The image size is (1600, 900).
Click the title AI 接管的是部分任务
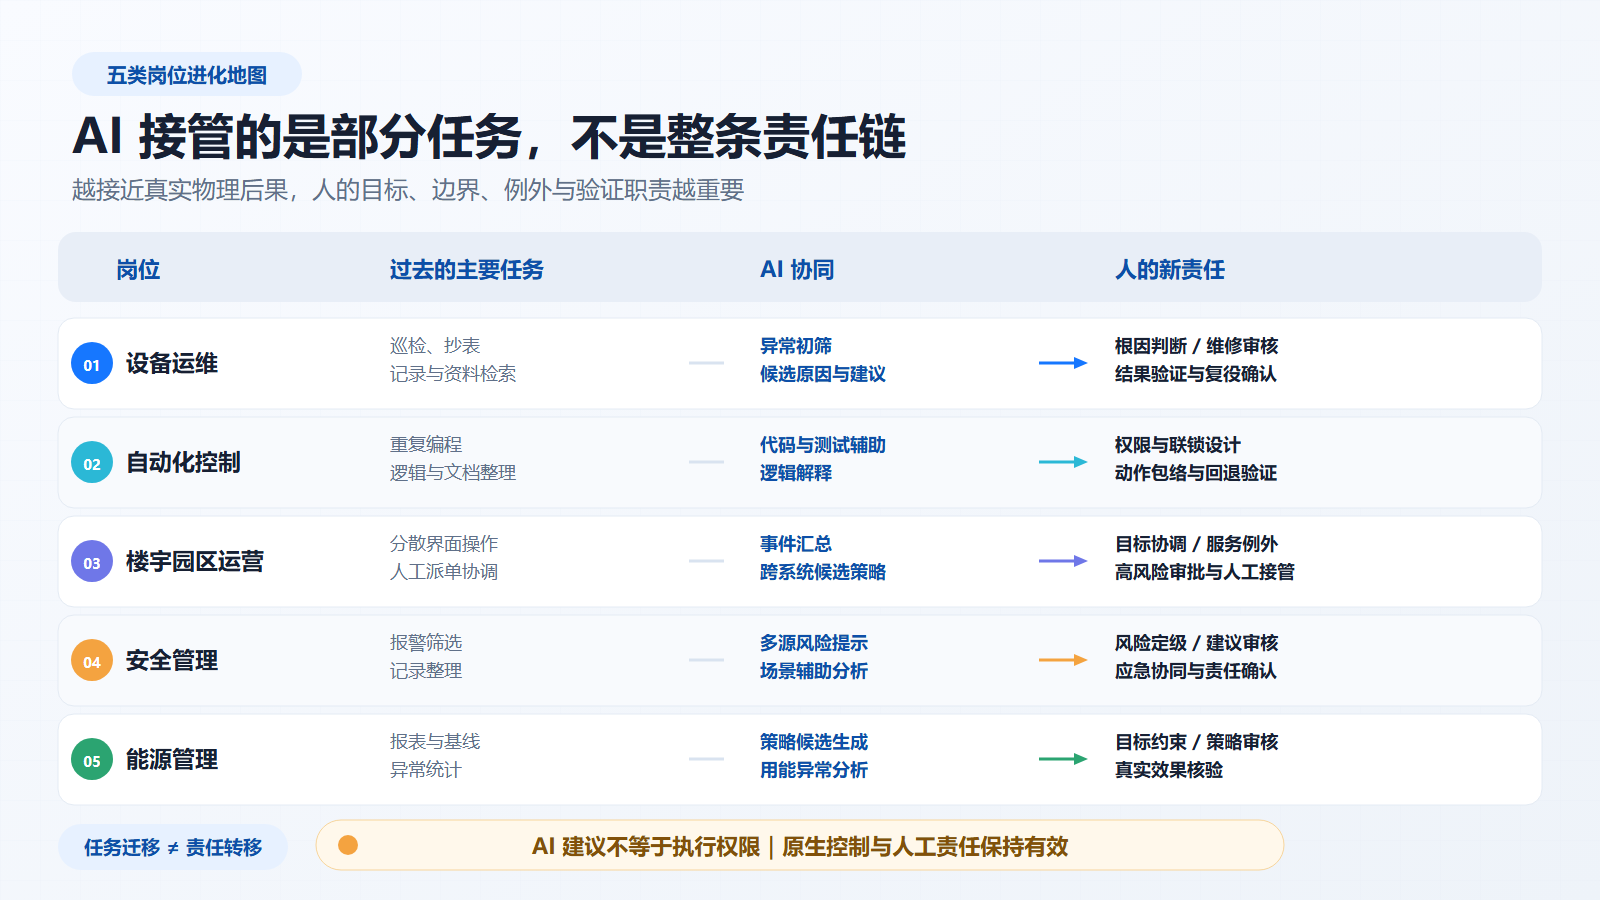click(x=489, y=137)
